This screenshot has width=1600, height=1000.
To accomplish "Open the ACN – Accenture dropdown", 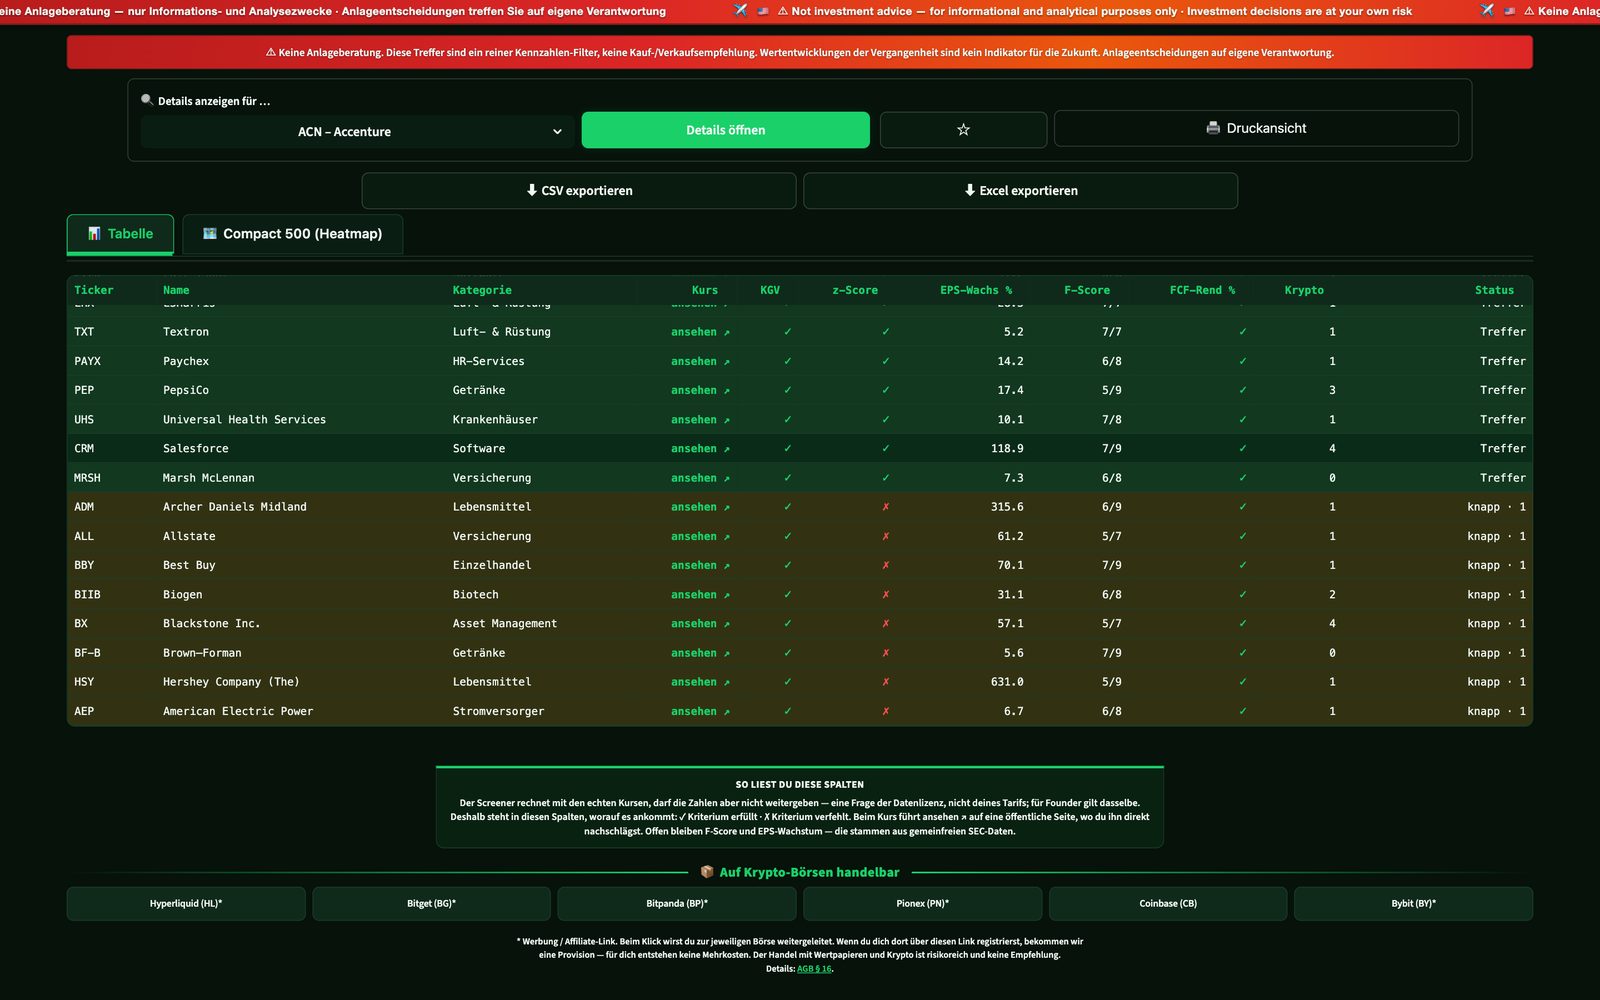I will pos(356,131).
